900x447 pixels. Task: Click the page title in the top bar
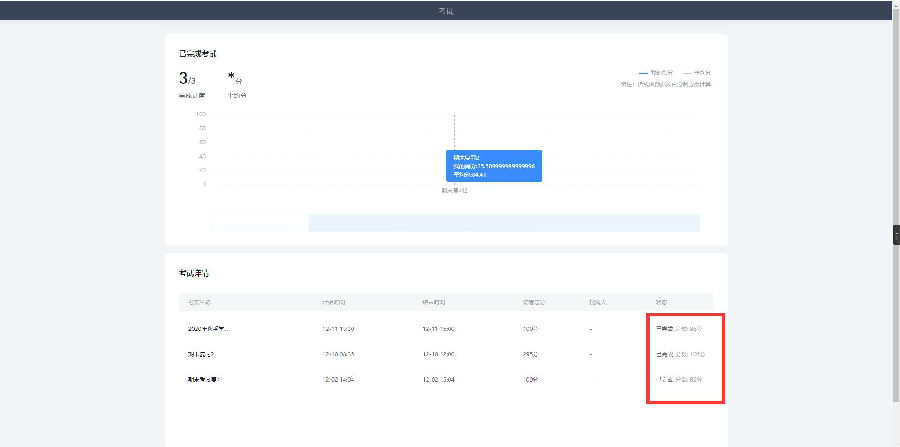click(446, 10)
